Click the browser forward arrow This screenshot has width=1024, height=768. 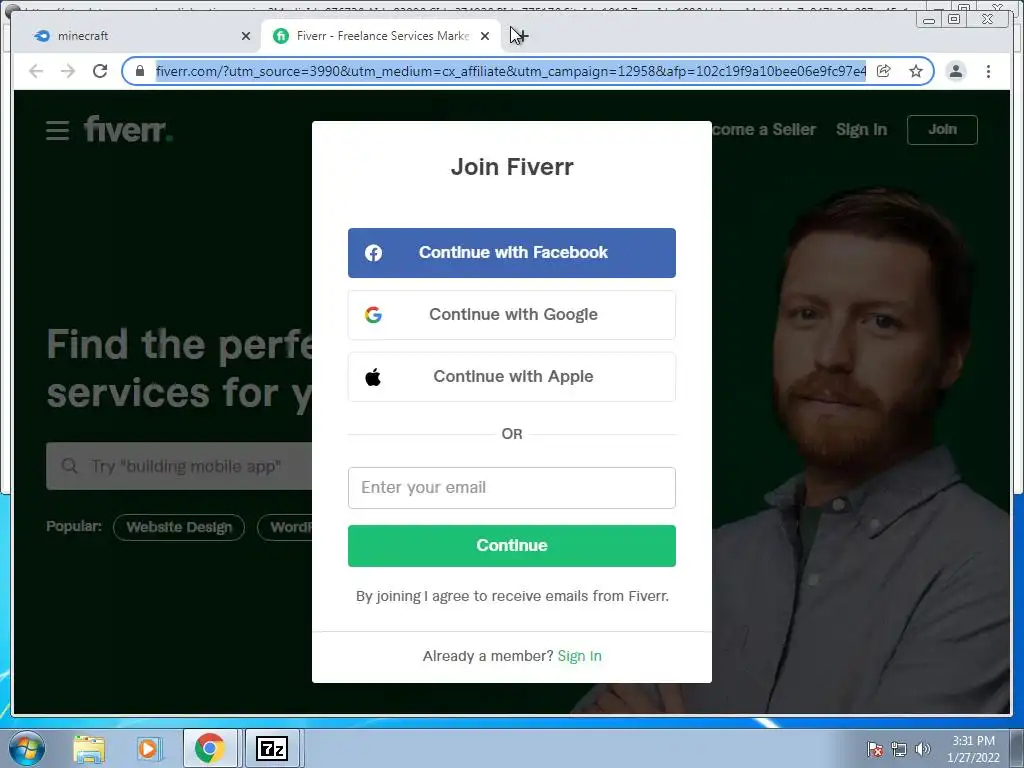[x=68, y=71]
